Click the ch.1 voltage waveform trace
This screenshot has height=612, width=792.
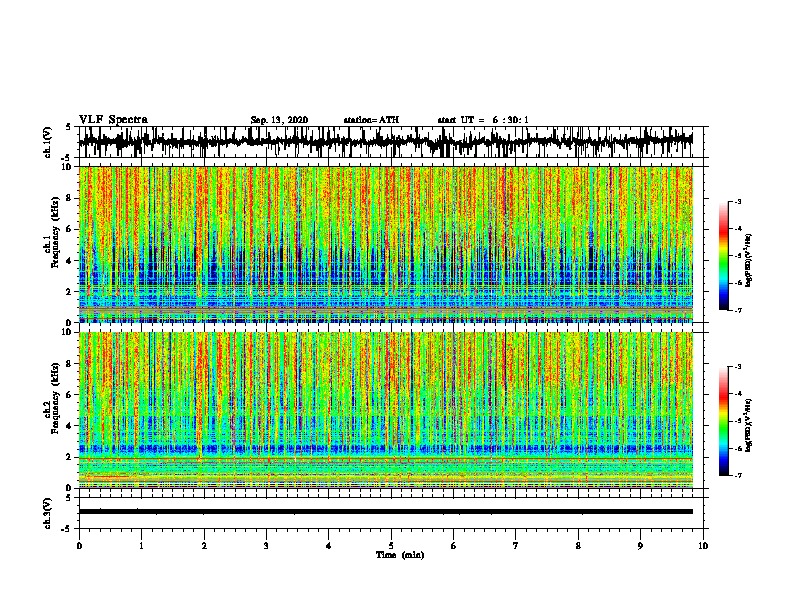click(385, 142)
